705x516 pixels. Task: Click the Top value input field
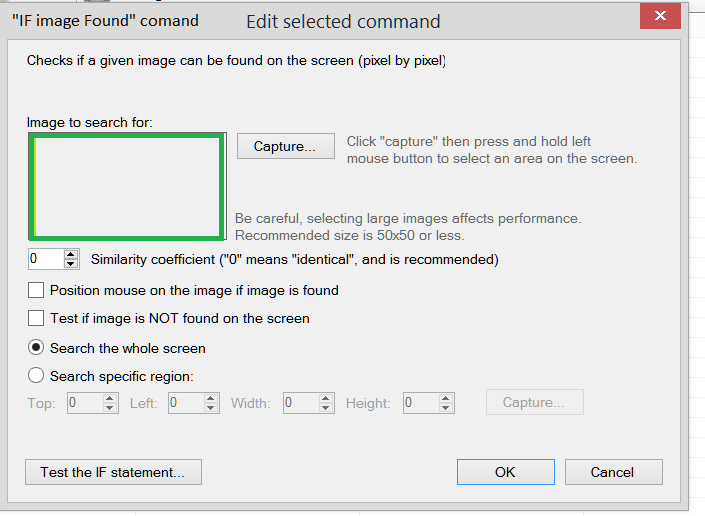(84, 403)
